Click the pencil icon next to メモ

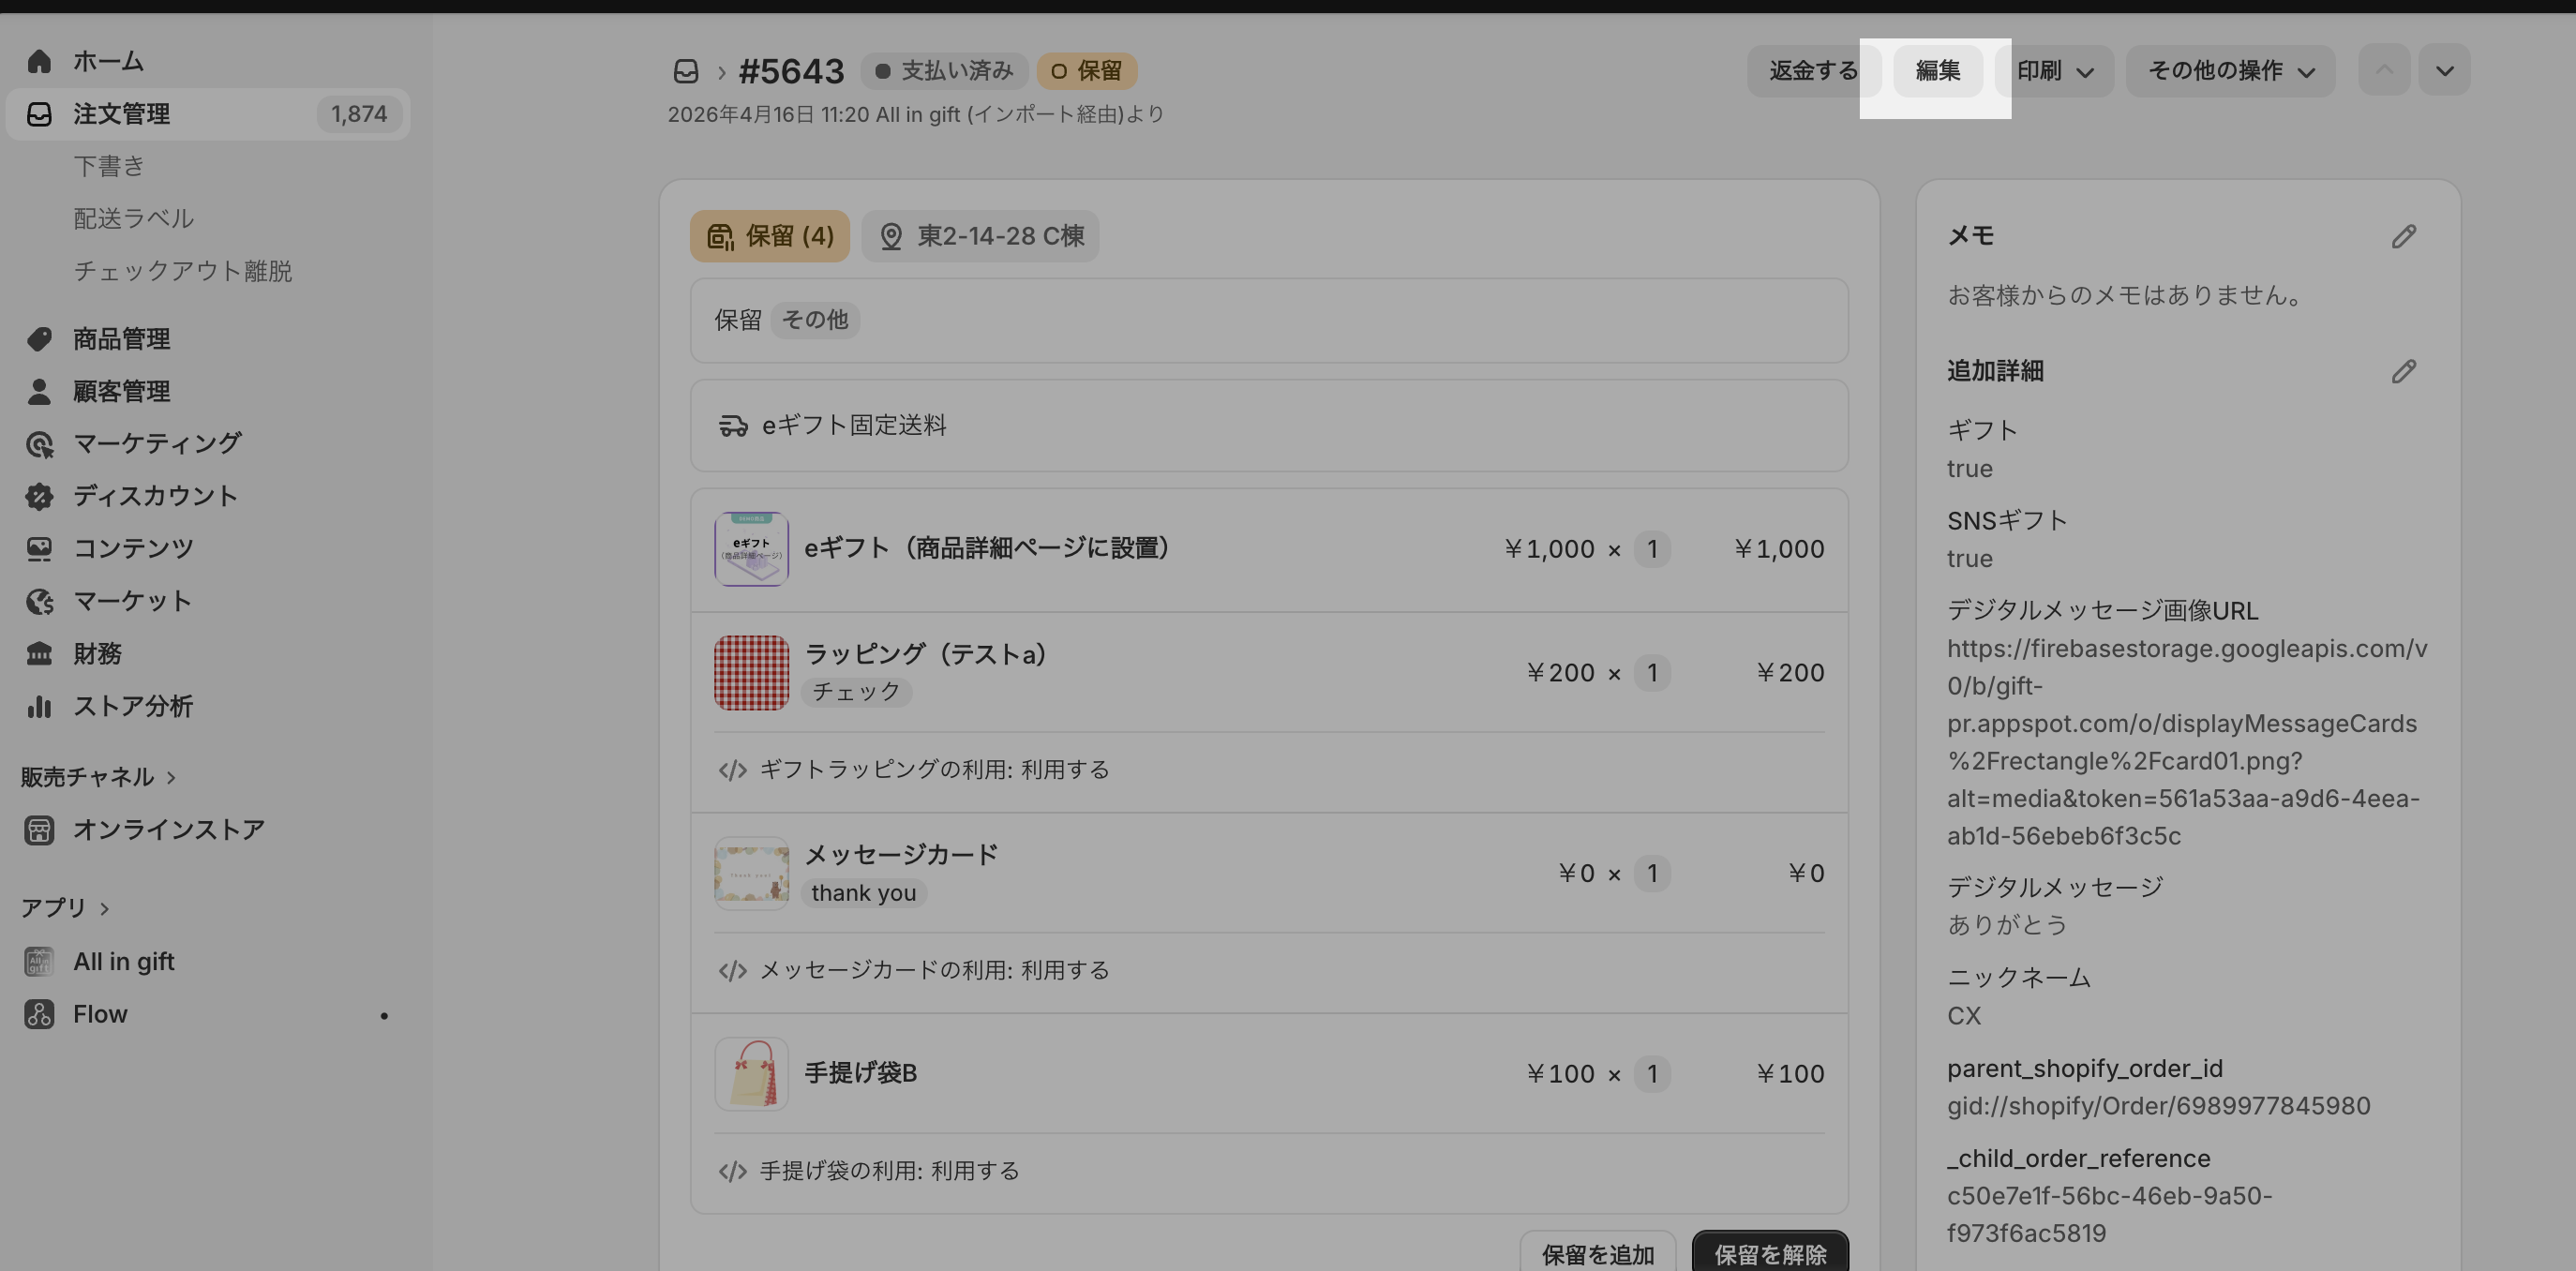point(2403,236)
